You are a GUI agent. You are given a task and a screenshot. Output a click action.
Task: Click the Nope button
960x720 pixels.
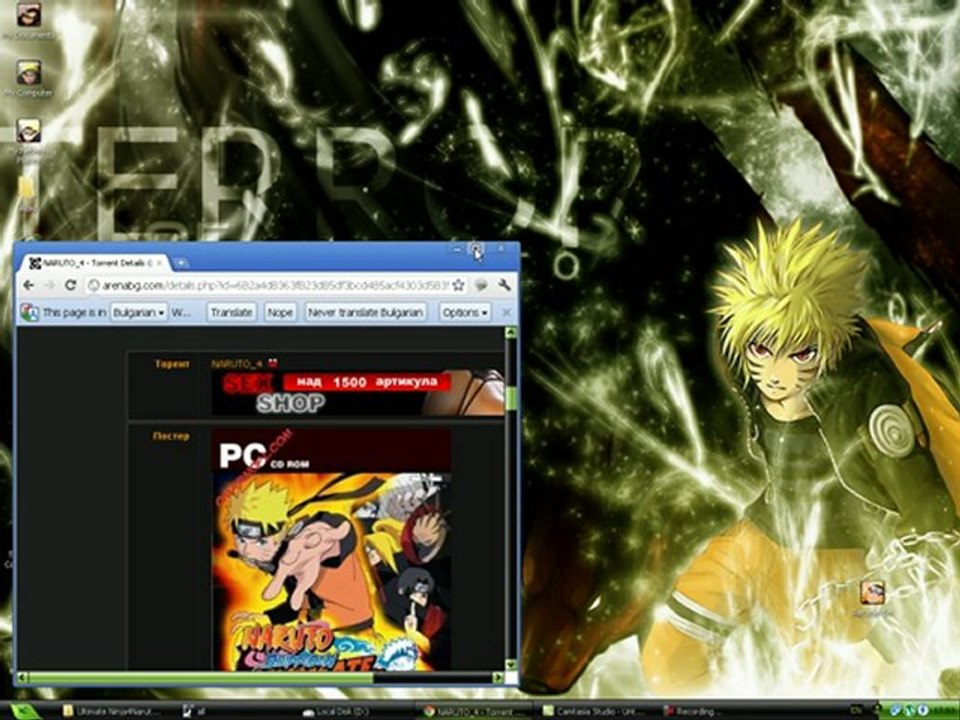280,312
